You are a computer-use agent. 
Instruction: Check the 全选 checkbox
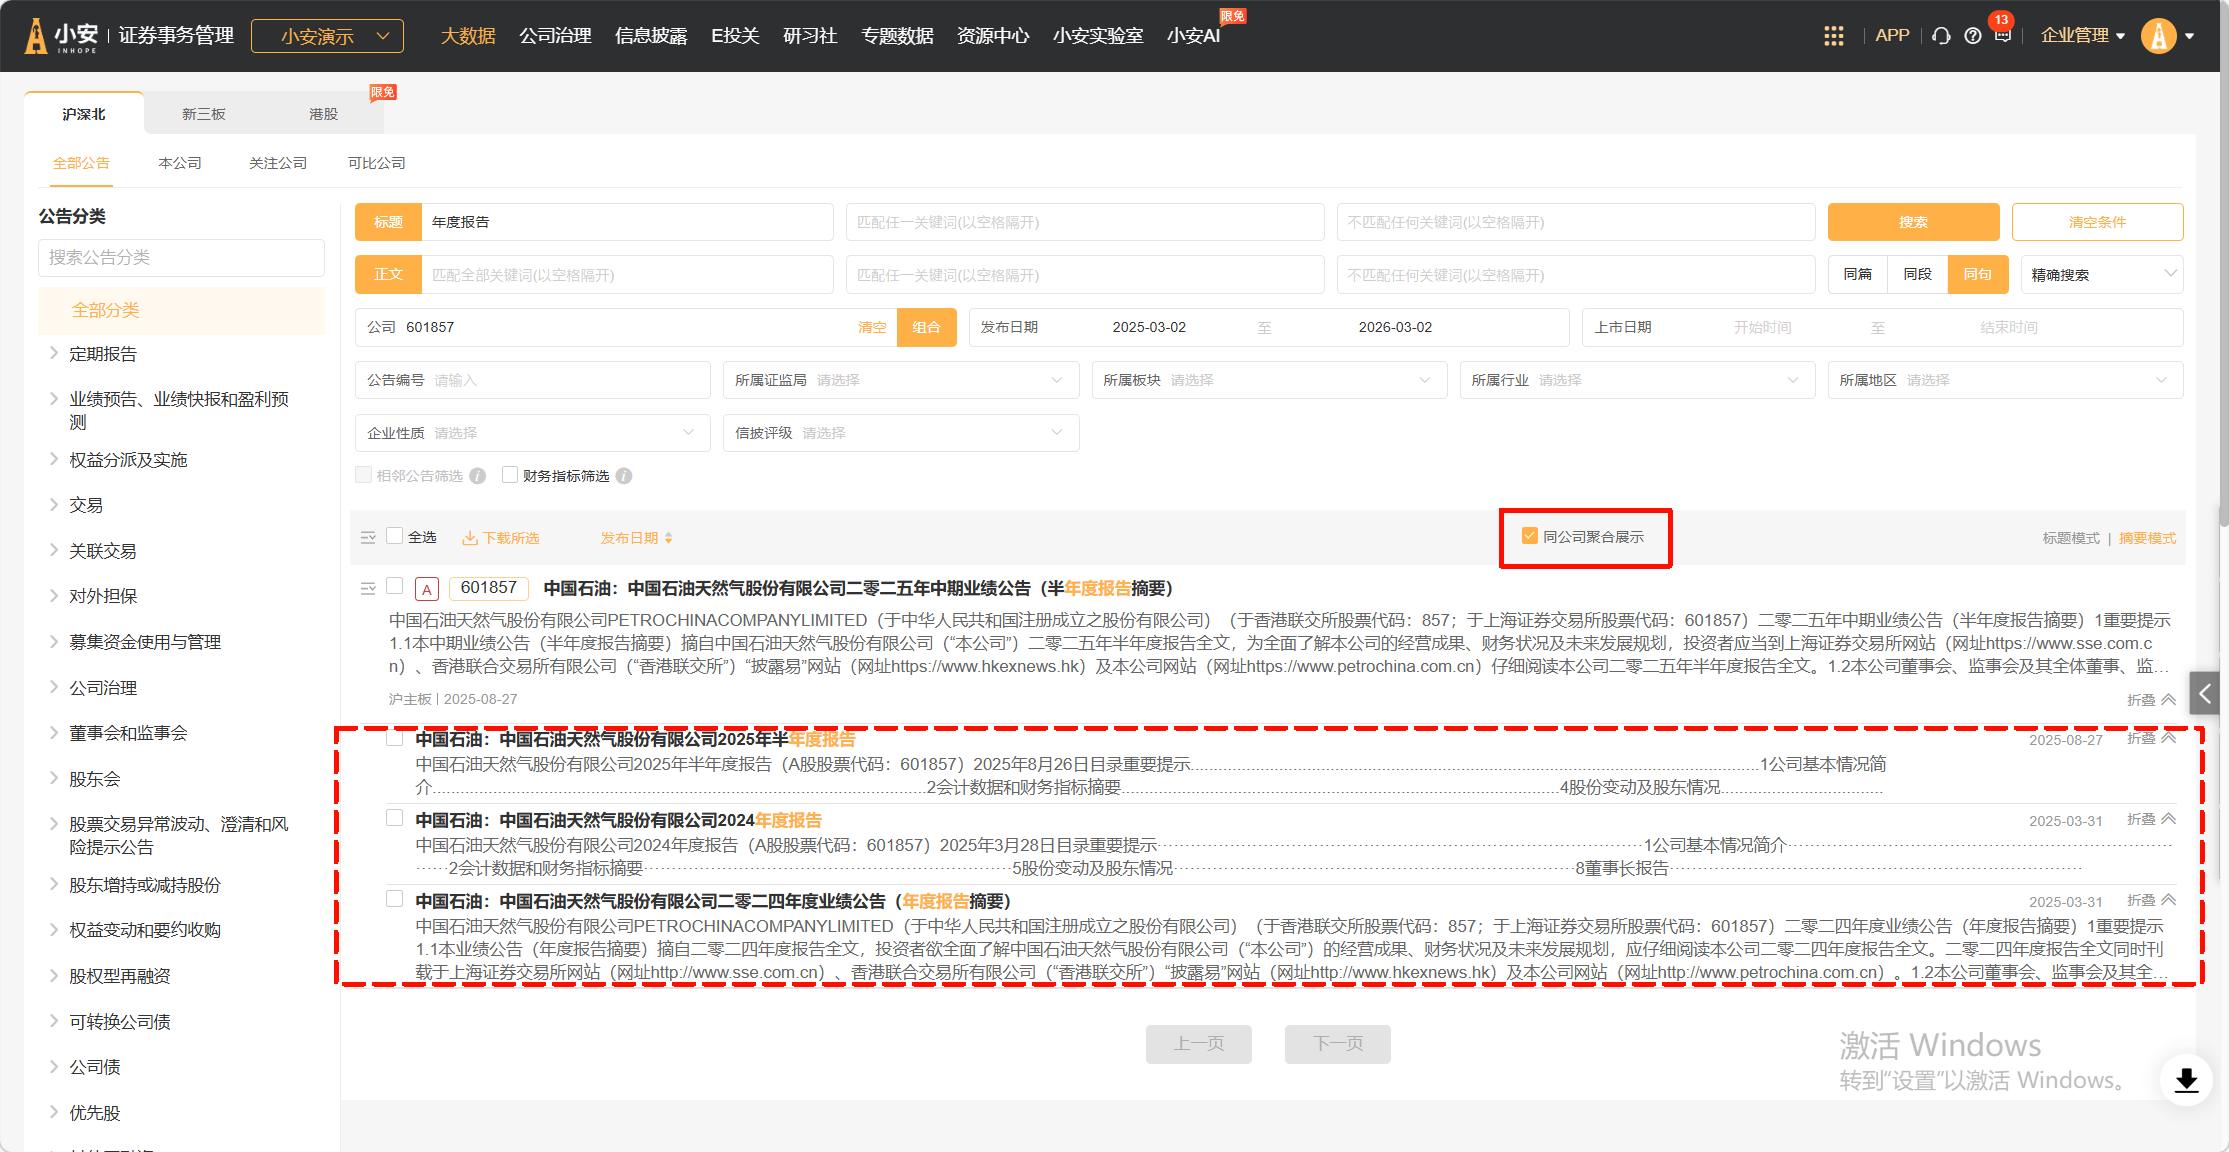[395, 536]
